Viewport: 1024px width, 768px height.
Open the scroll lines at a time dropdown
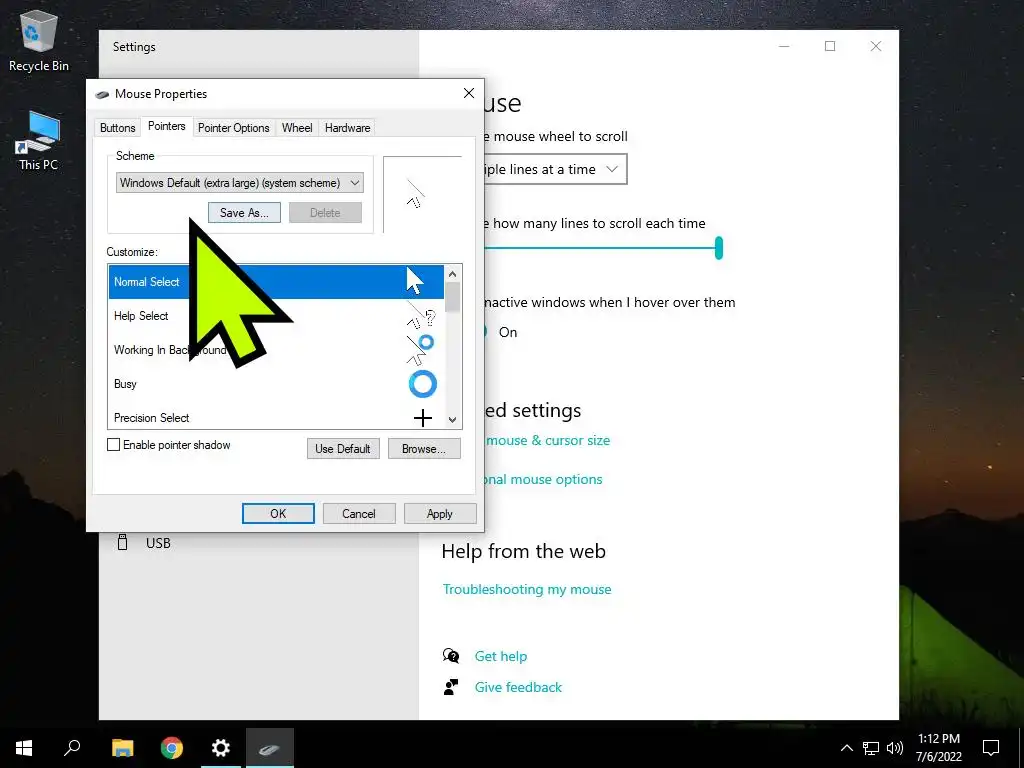click(x=555, y=169)
